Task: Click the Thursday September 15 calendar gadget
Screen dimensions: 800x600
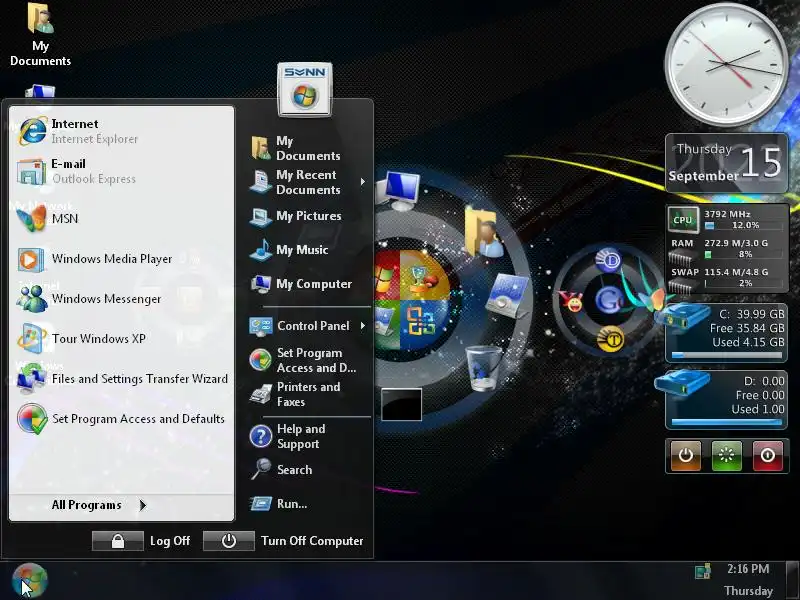Action: coord(727,163)
